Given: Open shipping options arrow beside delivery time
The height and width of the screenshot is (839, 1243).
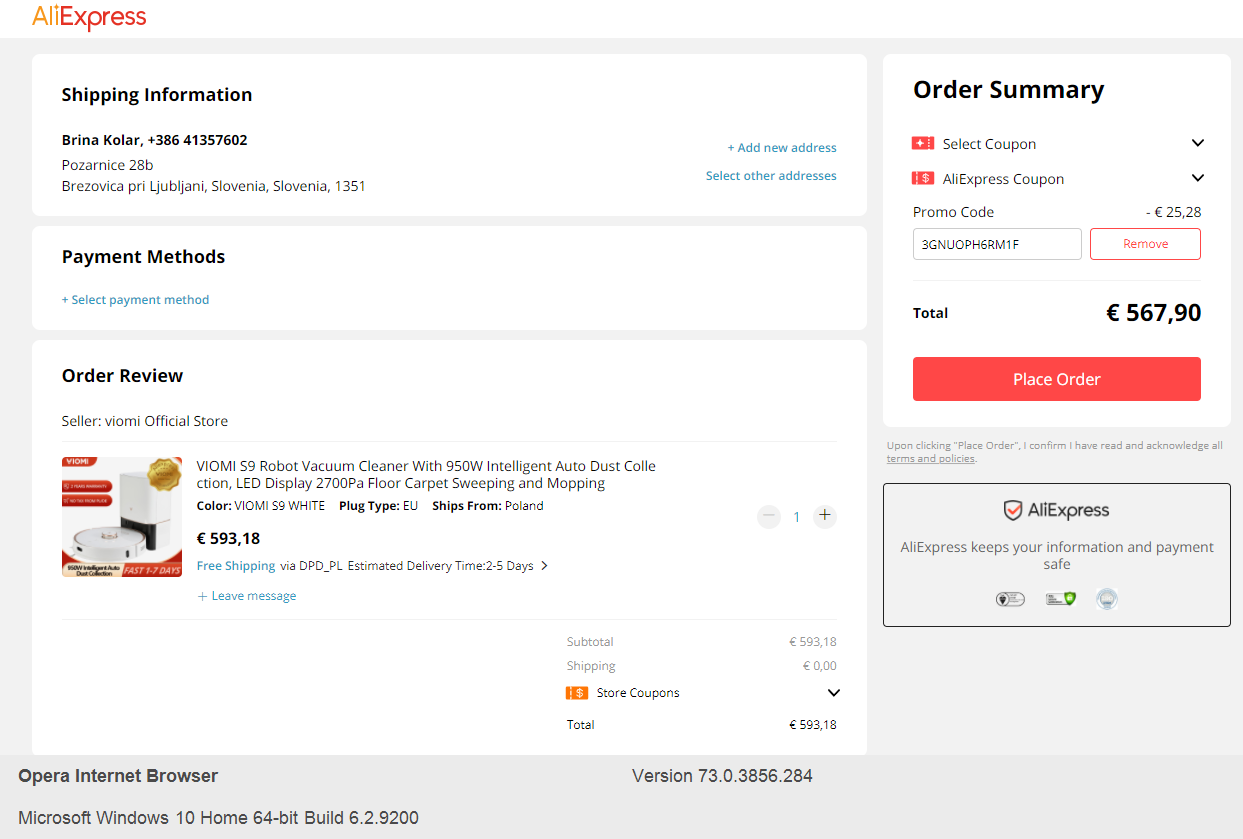Looking at the screenshot, I should tap(544, 566).
